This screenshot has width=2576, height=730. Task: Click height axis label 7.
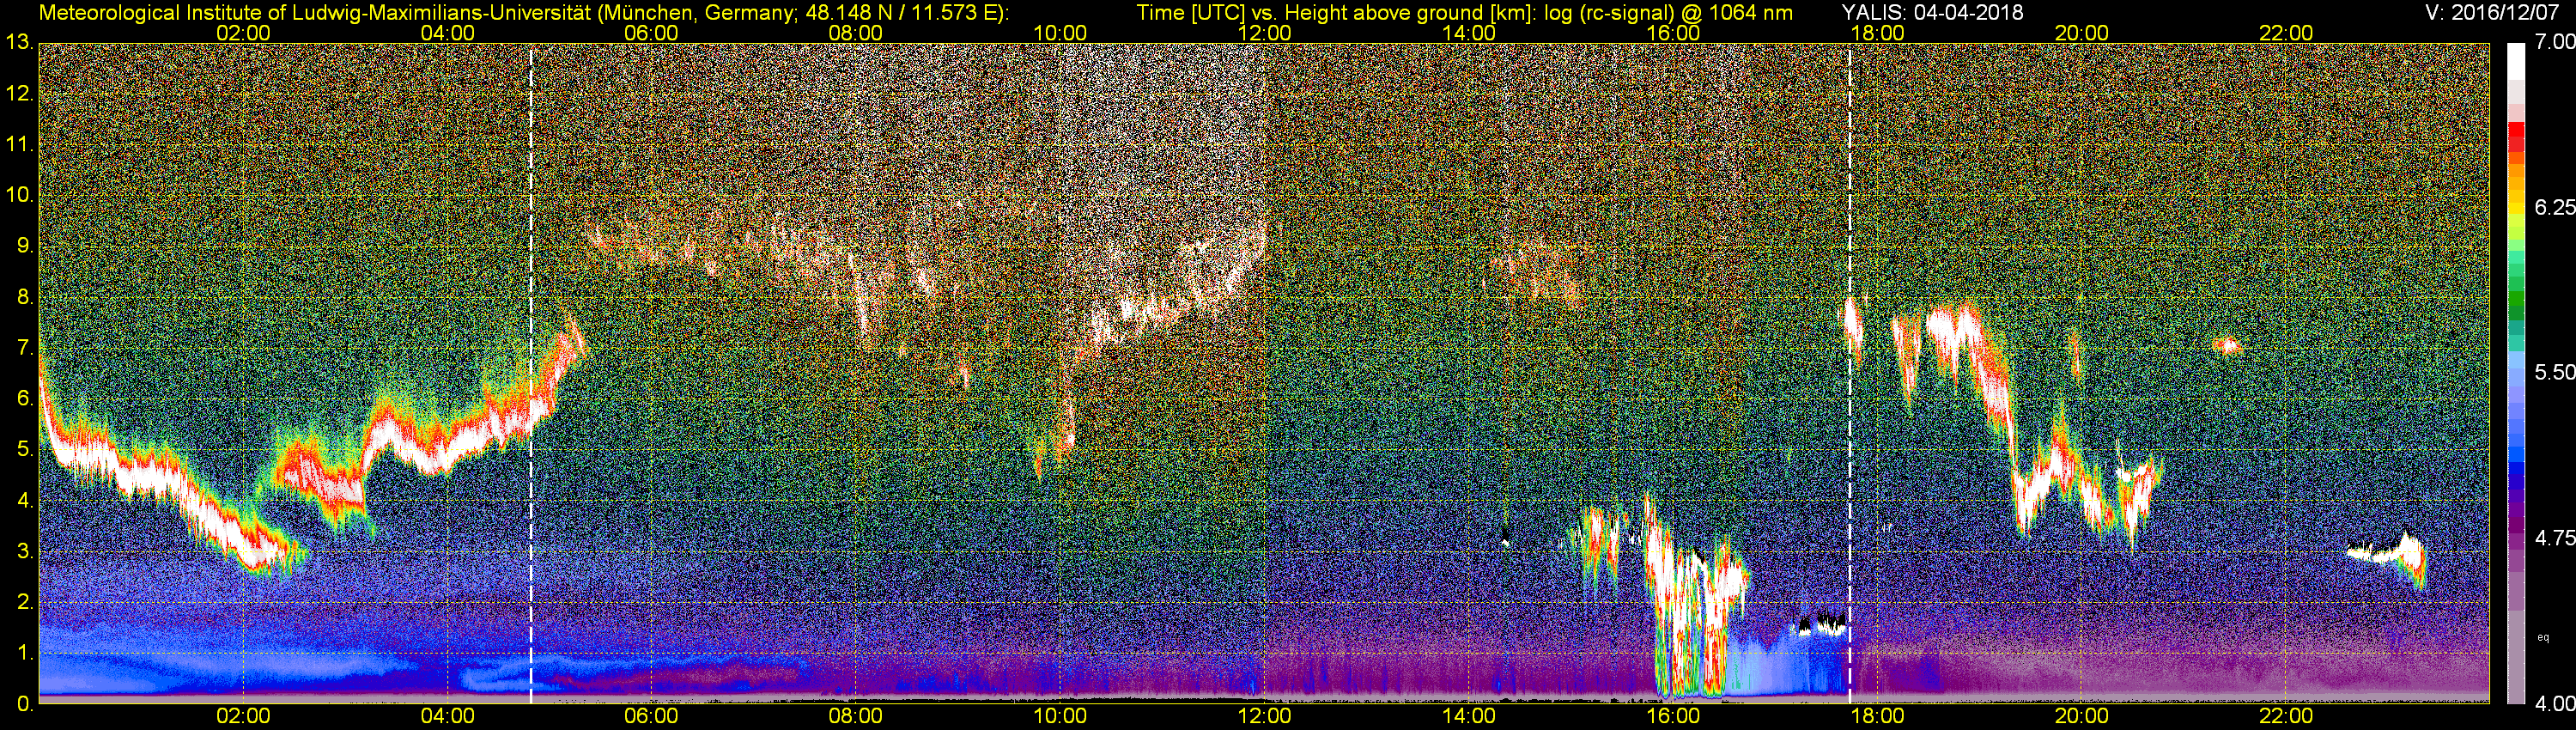click(24, 348)
